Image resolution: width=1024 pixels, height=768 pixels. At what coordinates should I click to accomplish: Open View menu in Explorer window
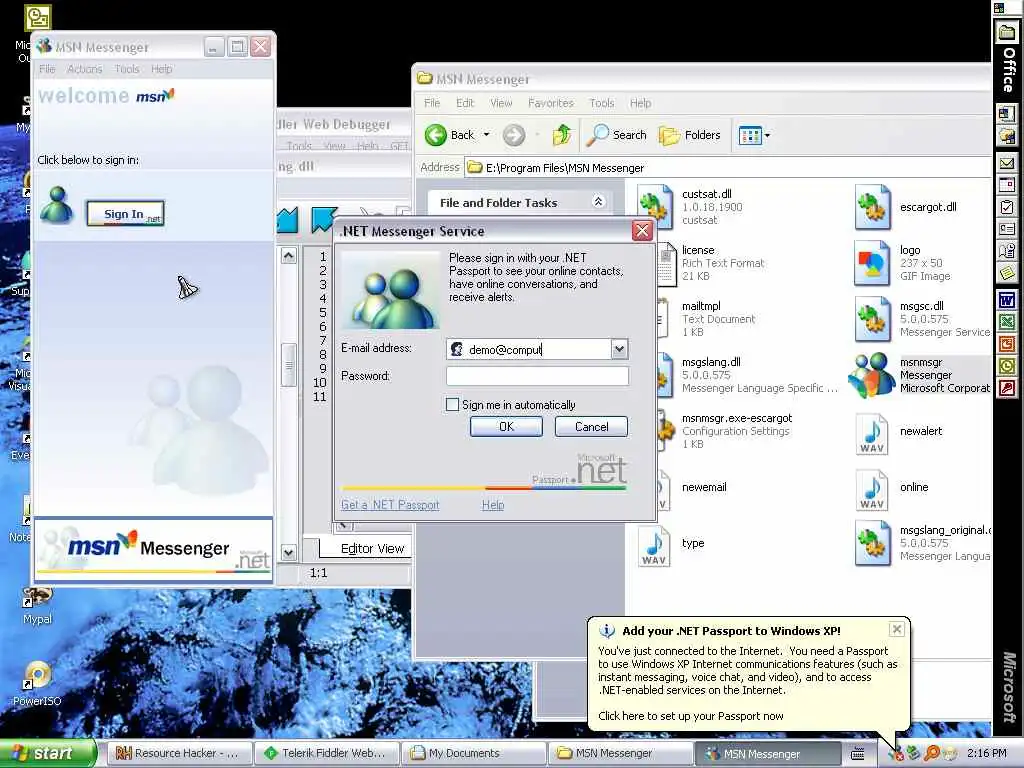click(x=501, y=103)
